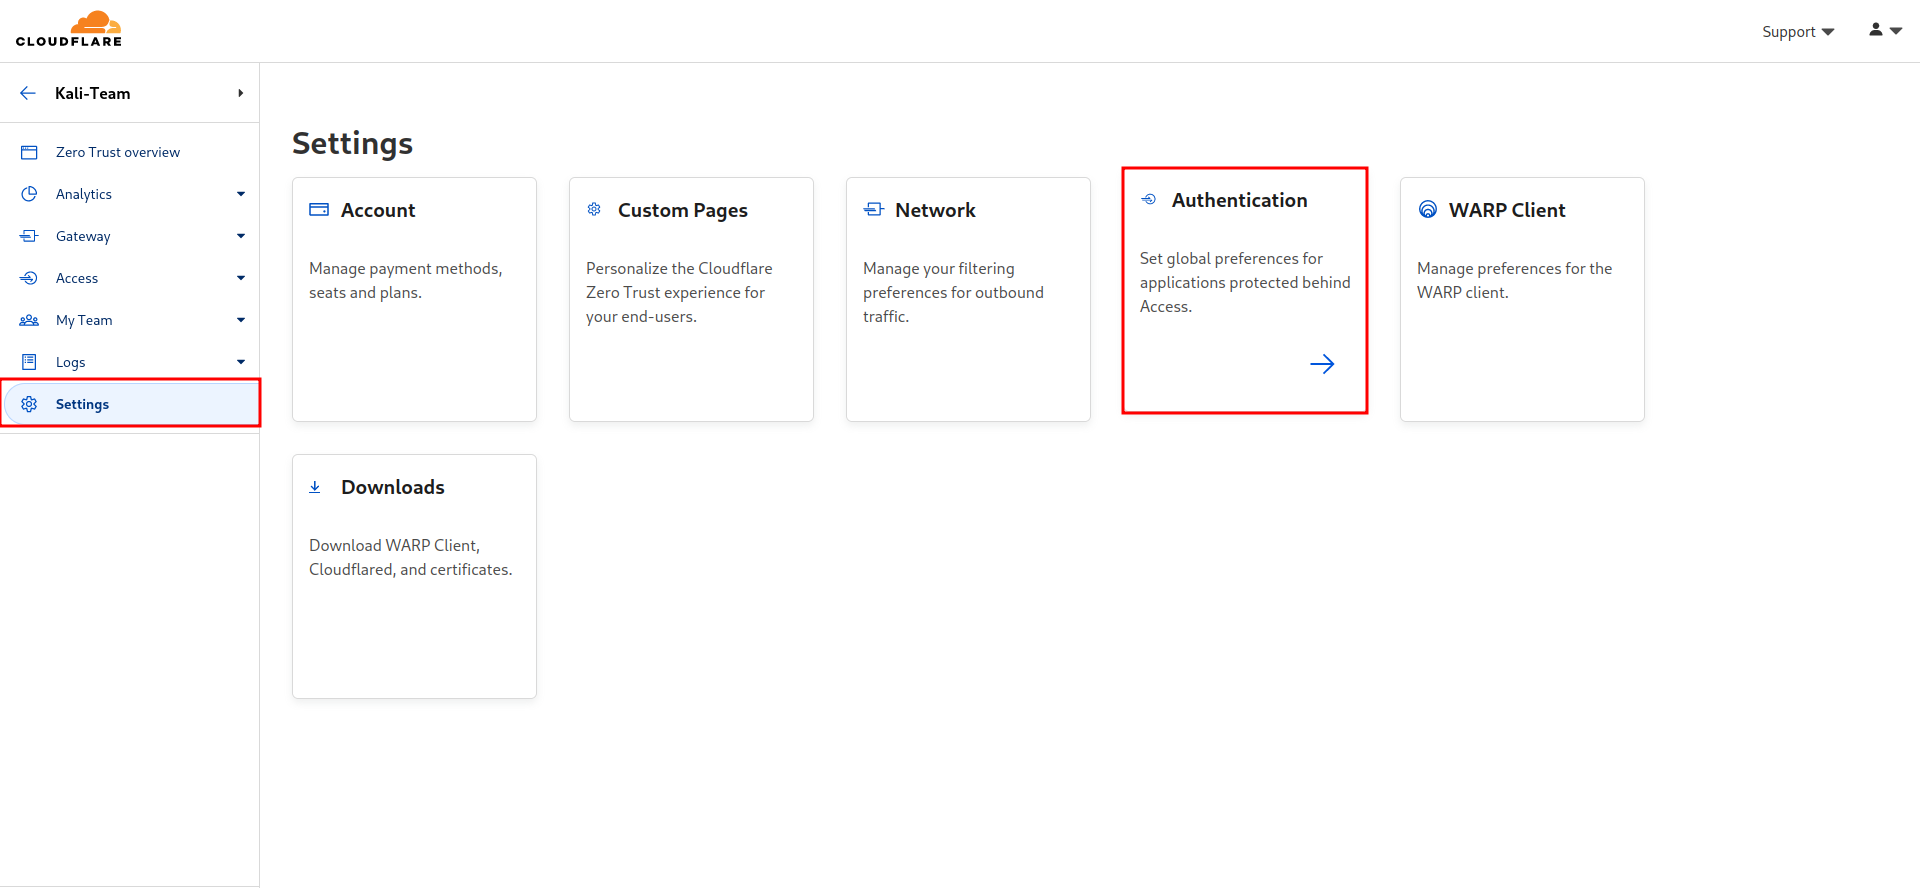Select the Analytics sidebar item
The height and width of the screenshot is (888, 1920).
[x=130, y=194]
